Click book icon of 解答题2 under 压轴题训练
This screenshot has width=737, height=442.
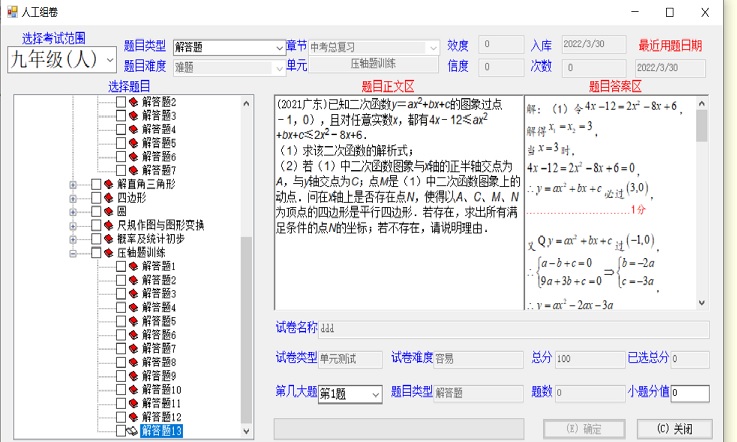click(x=133, y=280)
